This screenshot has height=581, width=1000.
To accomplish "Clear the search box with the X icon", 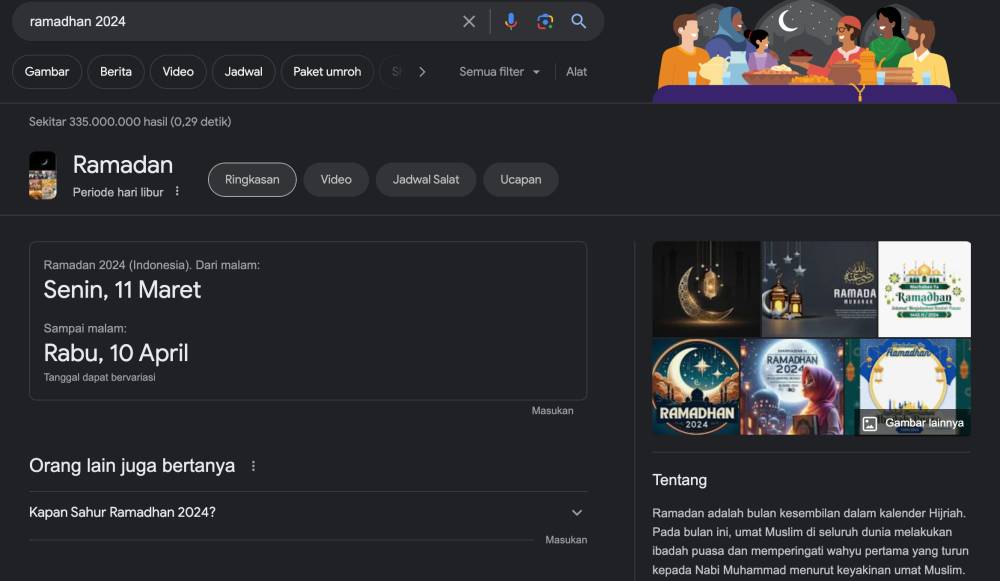I will (469, 22).
